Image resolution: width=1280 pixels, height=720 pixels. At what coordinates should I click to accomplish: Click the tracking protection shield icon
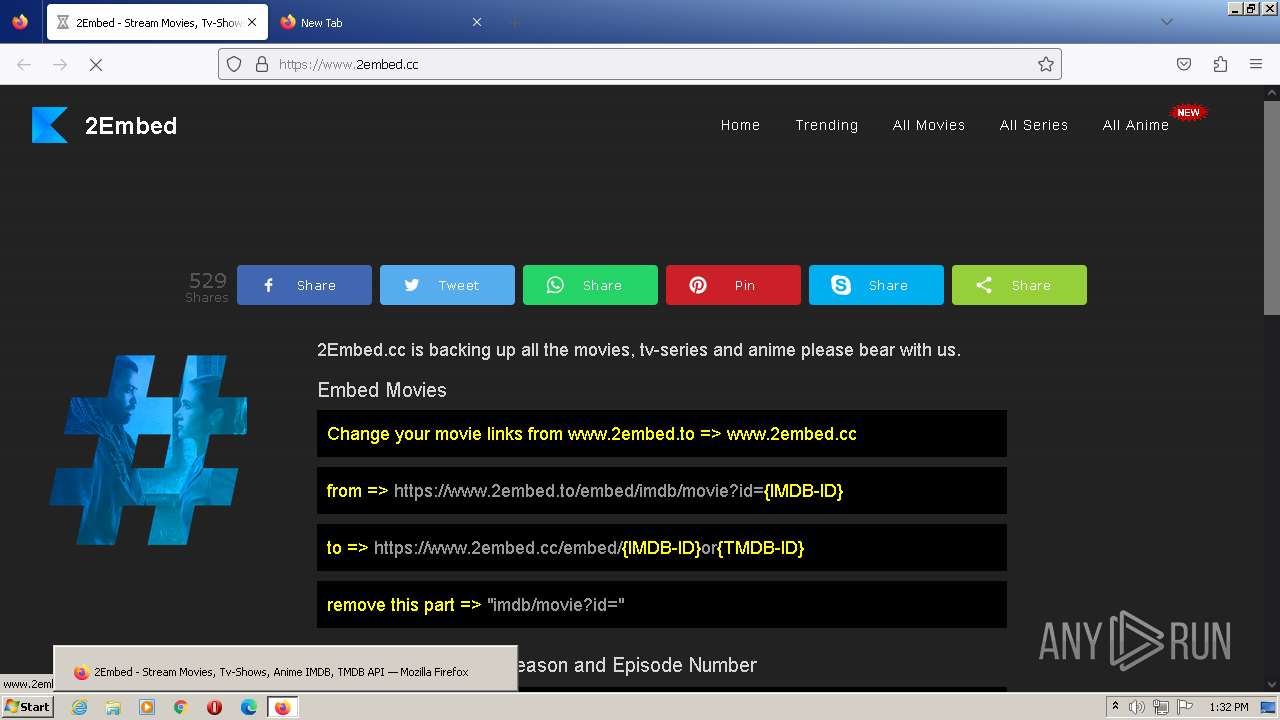tap(234, 64)
